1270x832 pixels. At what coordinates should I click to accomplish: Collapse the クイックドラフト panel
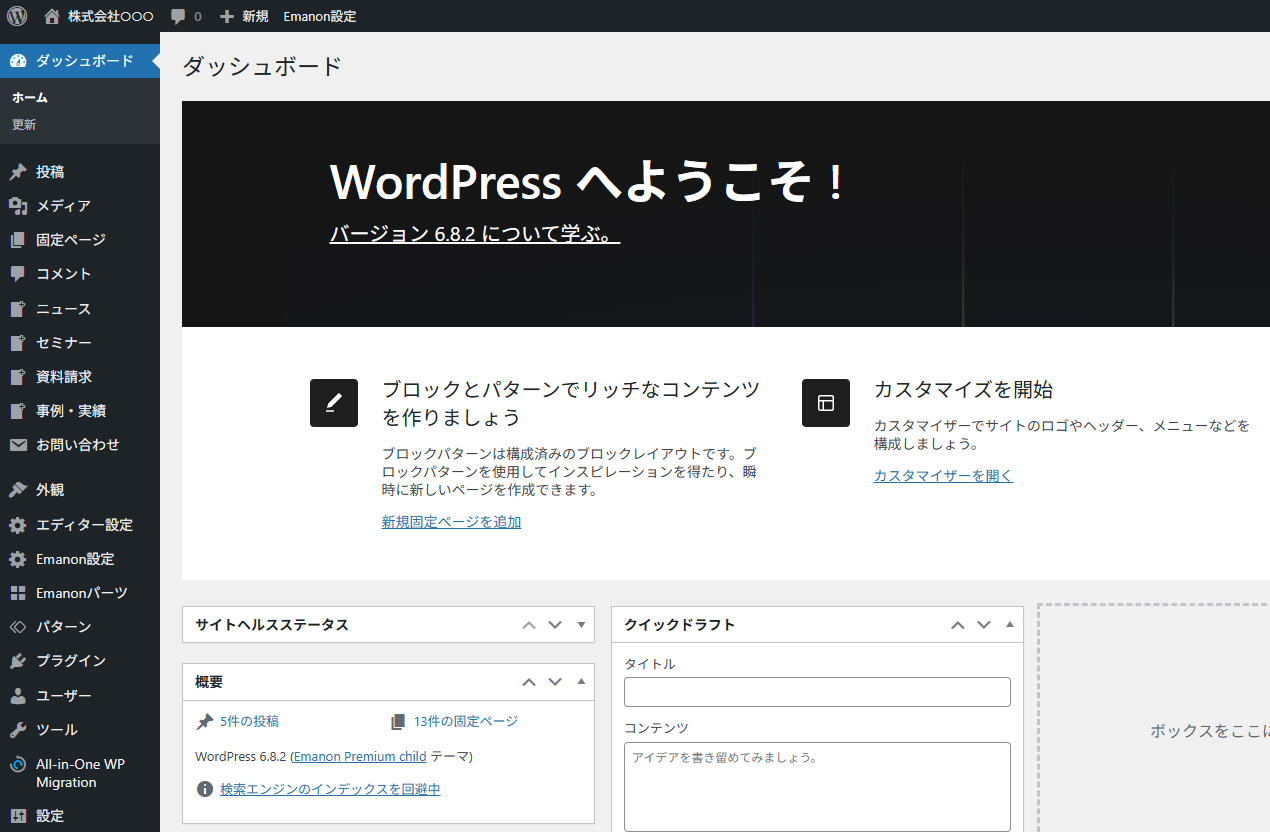pyautogui.click(x=1009, y=625)
